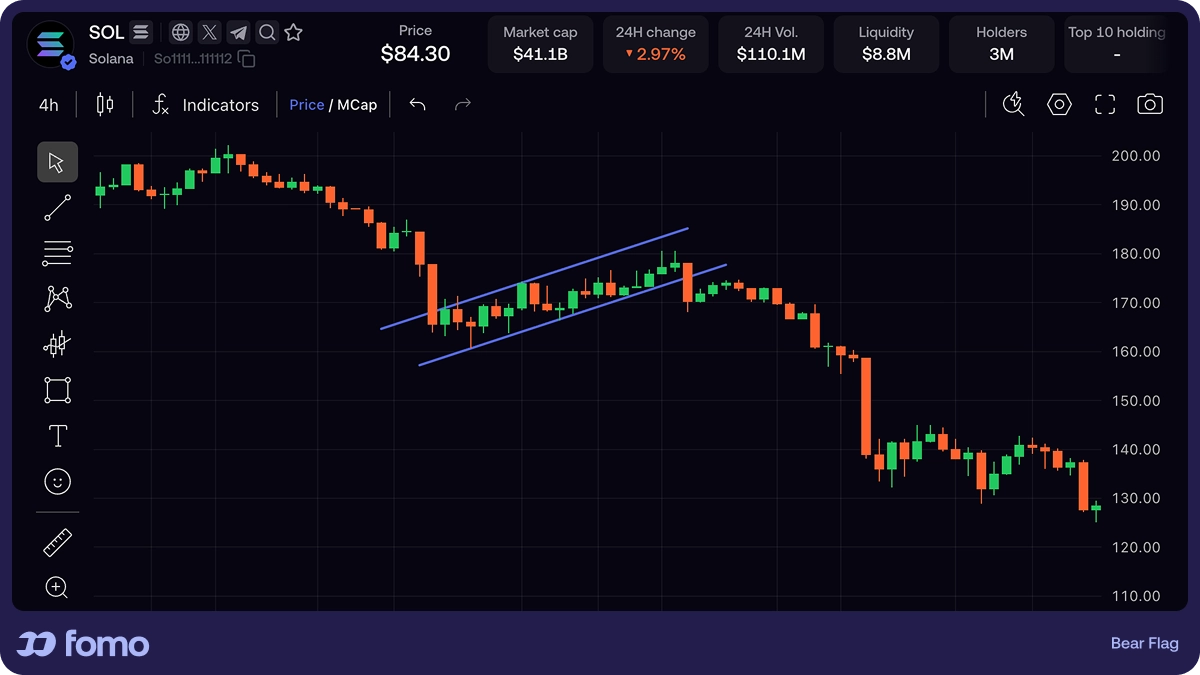Click the Market cap $41.1B card
1200x675 pixels.
point(540,44)
